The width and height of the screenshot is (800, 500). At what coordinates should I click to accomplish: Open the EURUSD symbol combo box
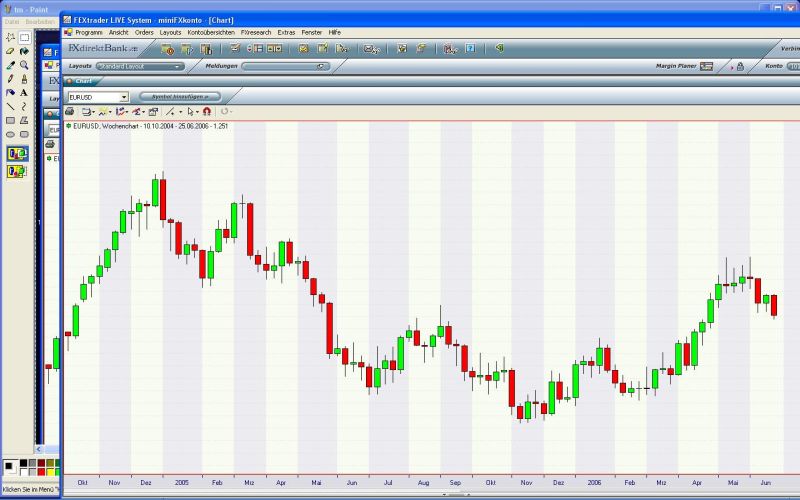coord(98,97)
